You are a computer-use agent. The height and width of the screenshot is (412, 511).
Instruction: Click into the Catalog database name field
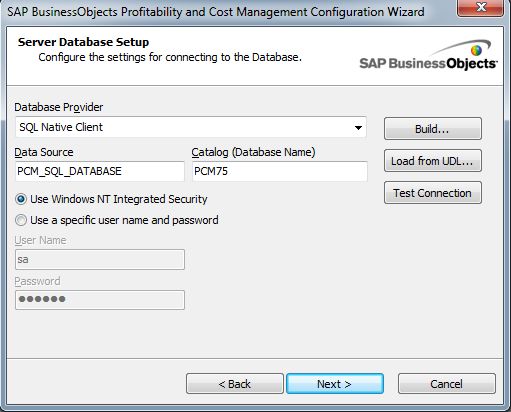[280, 171]
